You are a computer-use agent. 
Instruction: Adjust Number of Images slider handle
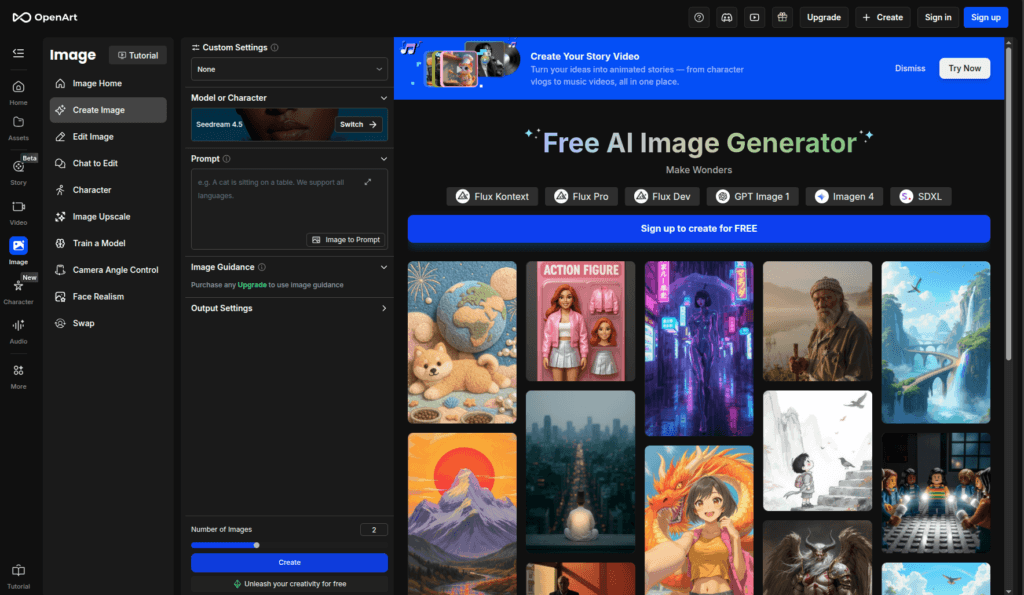pos(257,545)
